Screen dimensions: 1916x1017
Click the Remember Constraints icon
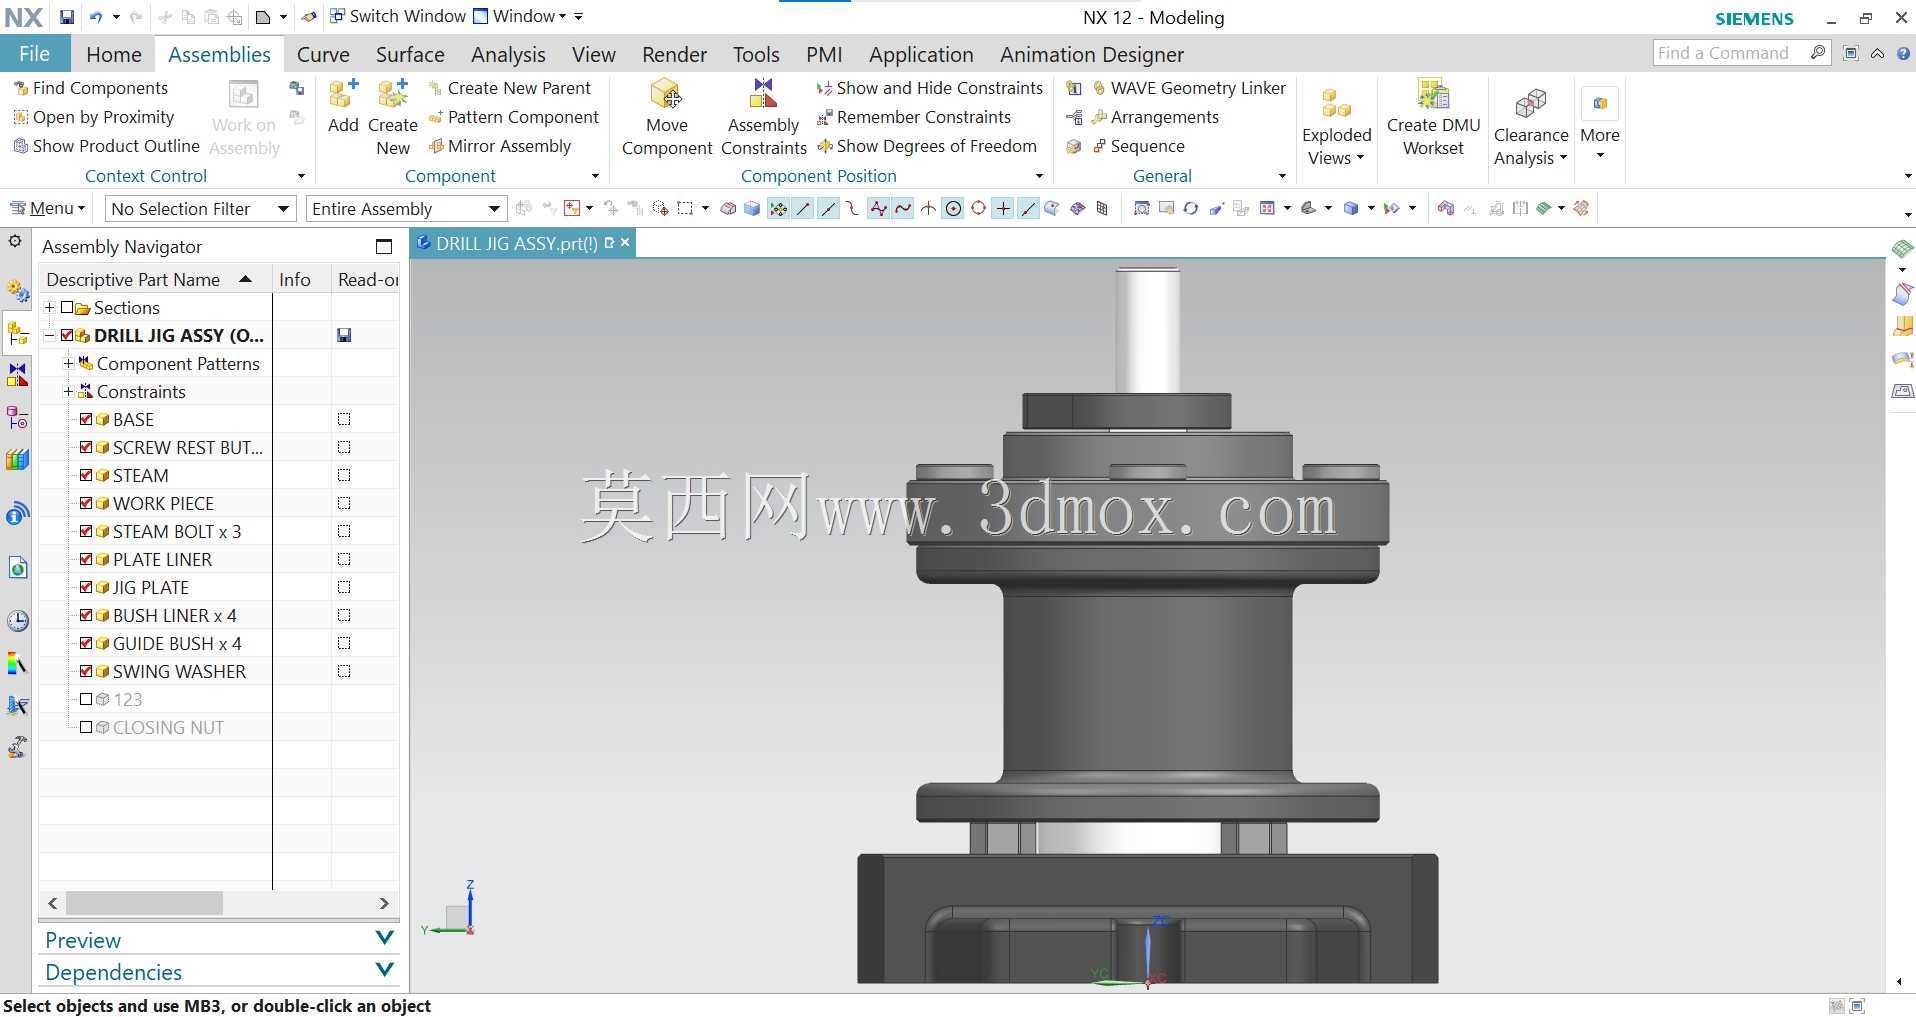pos(825,117)
